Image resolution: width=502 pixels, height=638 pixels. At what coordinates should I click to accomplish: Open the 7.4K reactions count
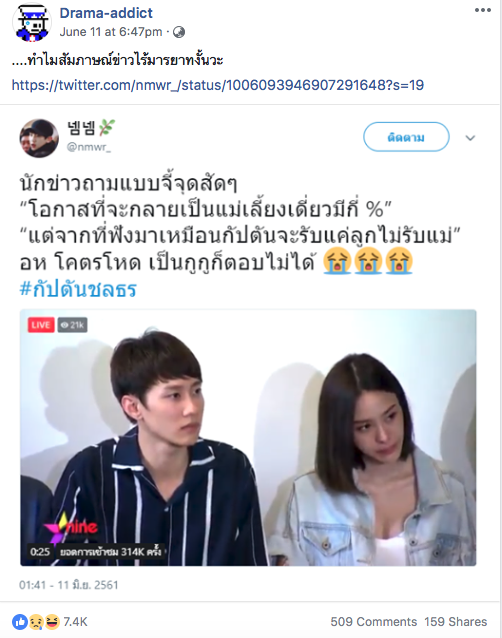pos(75,622)
